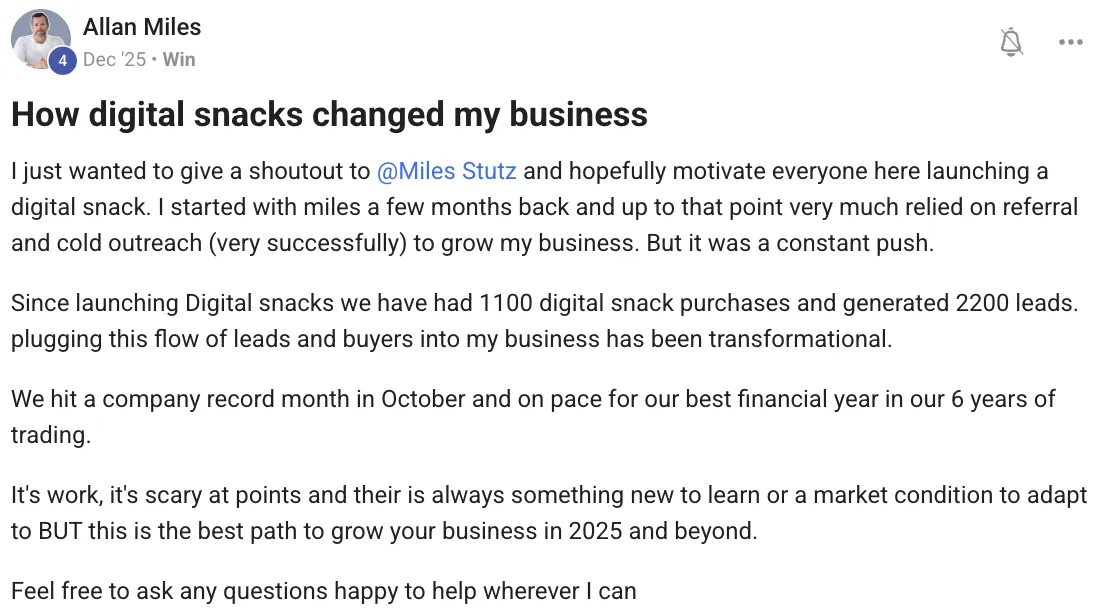This screenshot has width=1098, height=612.
Task: Open Allan Miles' profile from author name
Action: pyautogui.click(x=141, y=27)
